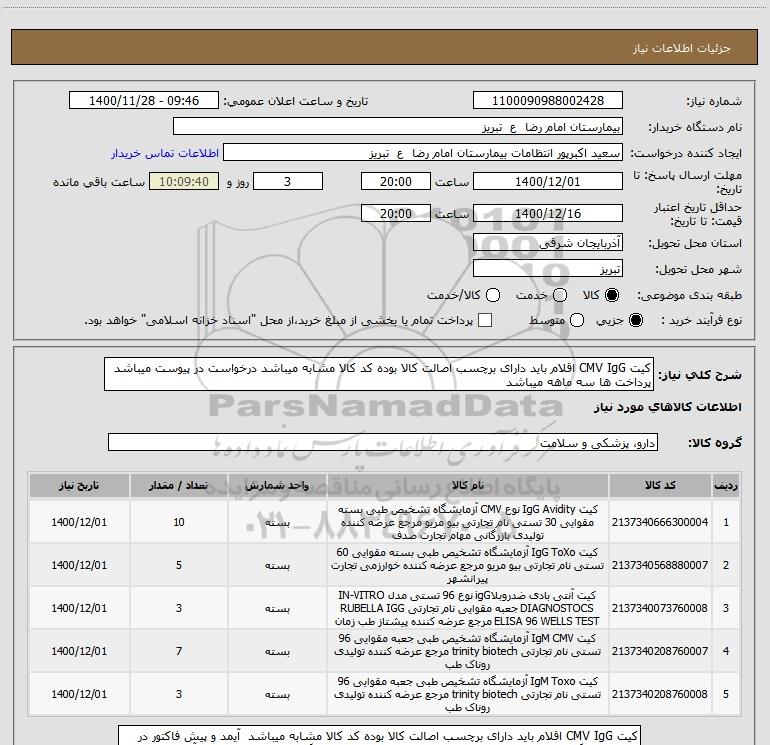The image size is (770, 745).
Task: Select product code 2137340568880007
Action: coord(660,565)
